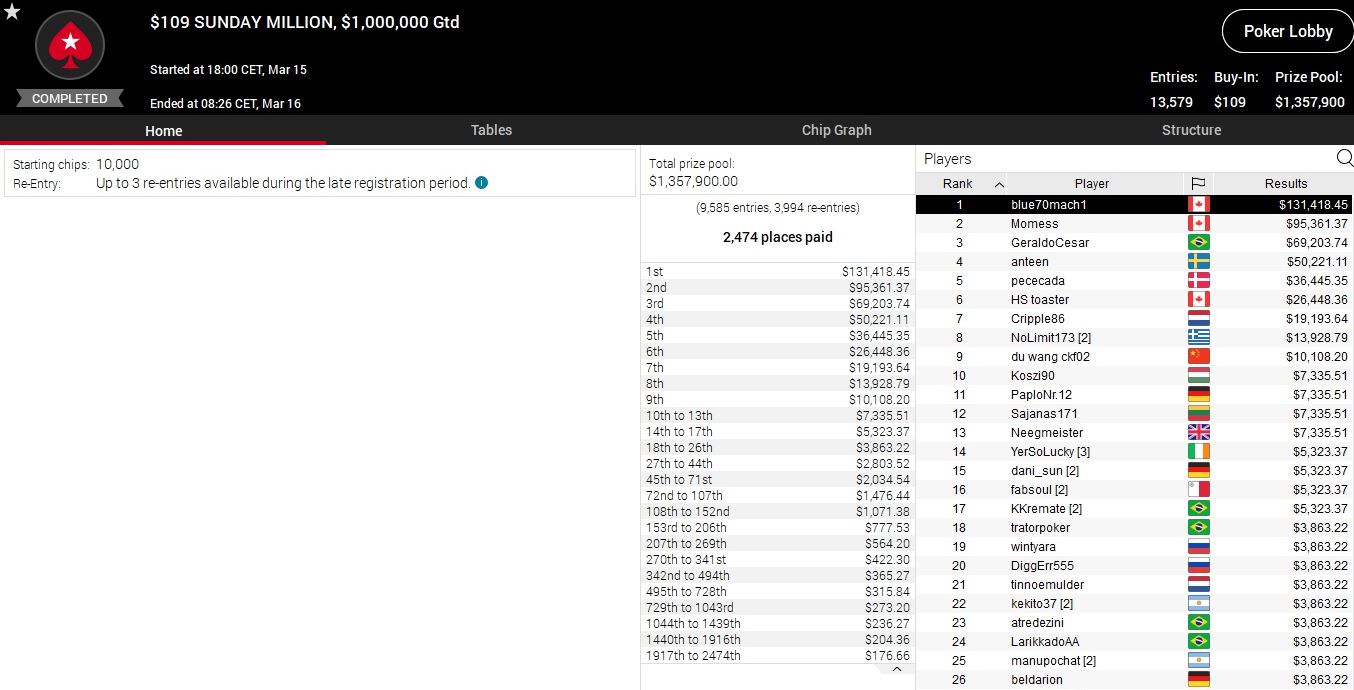Open the player search magnifier icon
1354x690 pixels.
click(x=1344, y=158)
